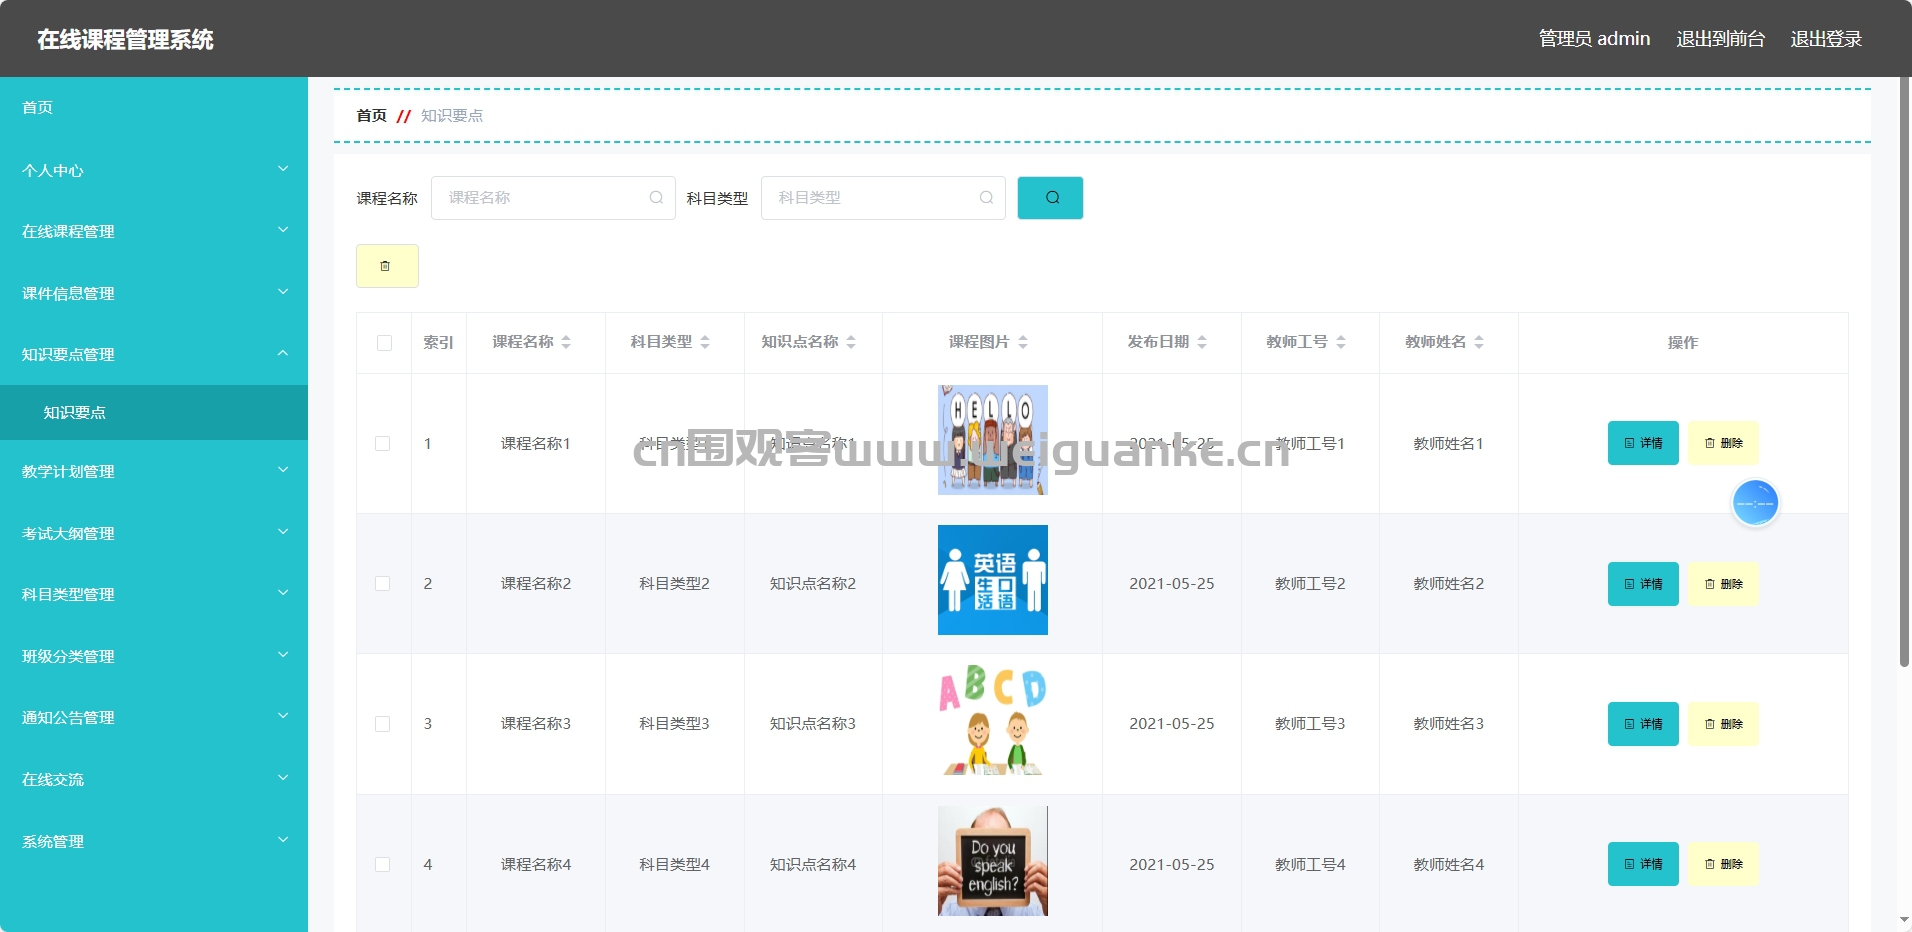Expand 考试大纲管理 sidebar menu

(x=154, y=533)
